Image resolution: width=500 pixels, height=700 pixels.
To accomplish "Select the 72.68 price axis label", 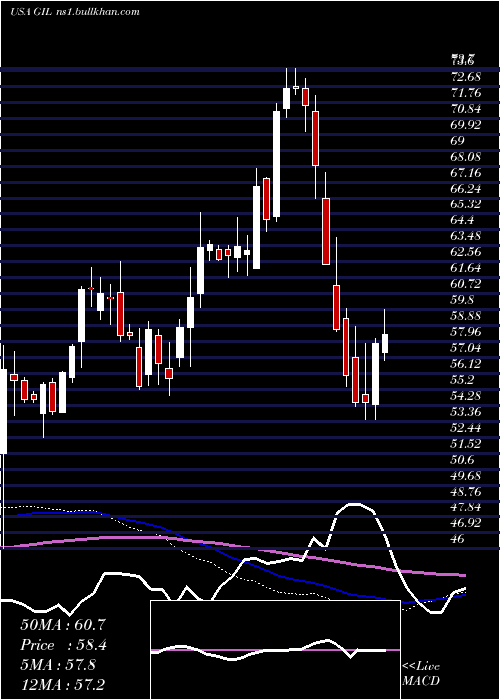I will click(x=466, y=77).
